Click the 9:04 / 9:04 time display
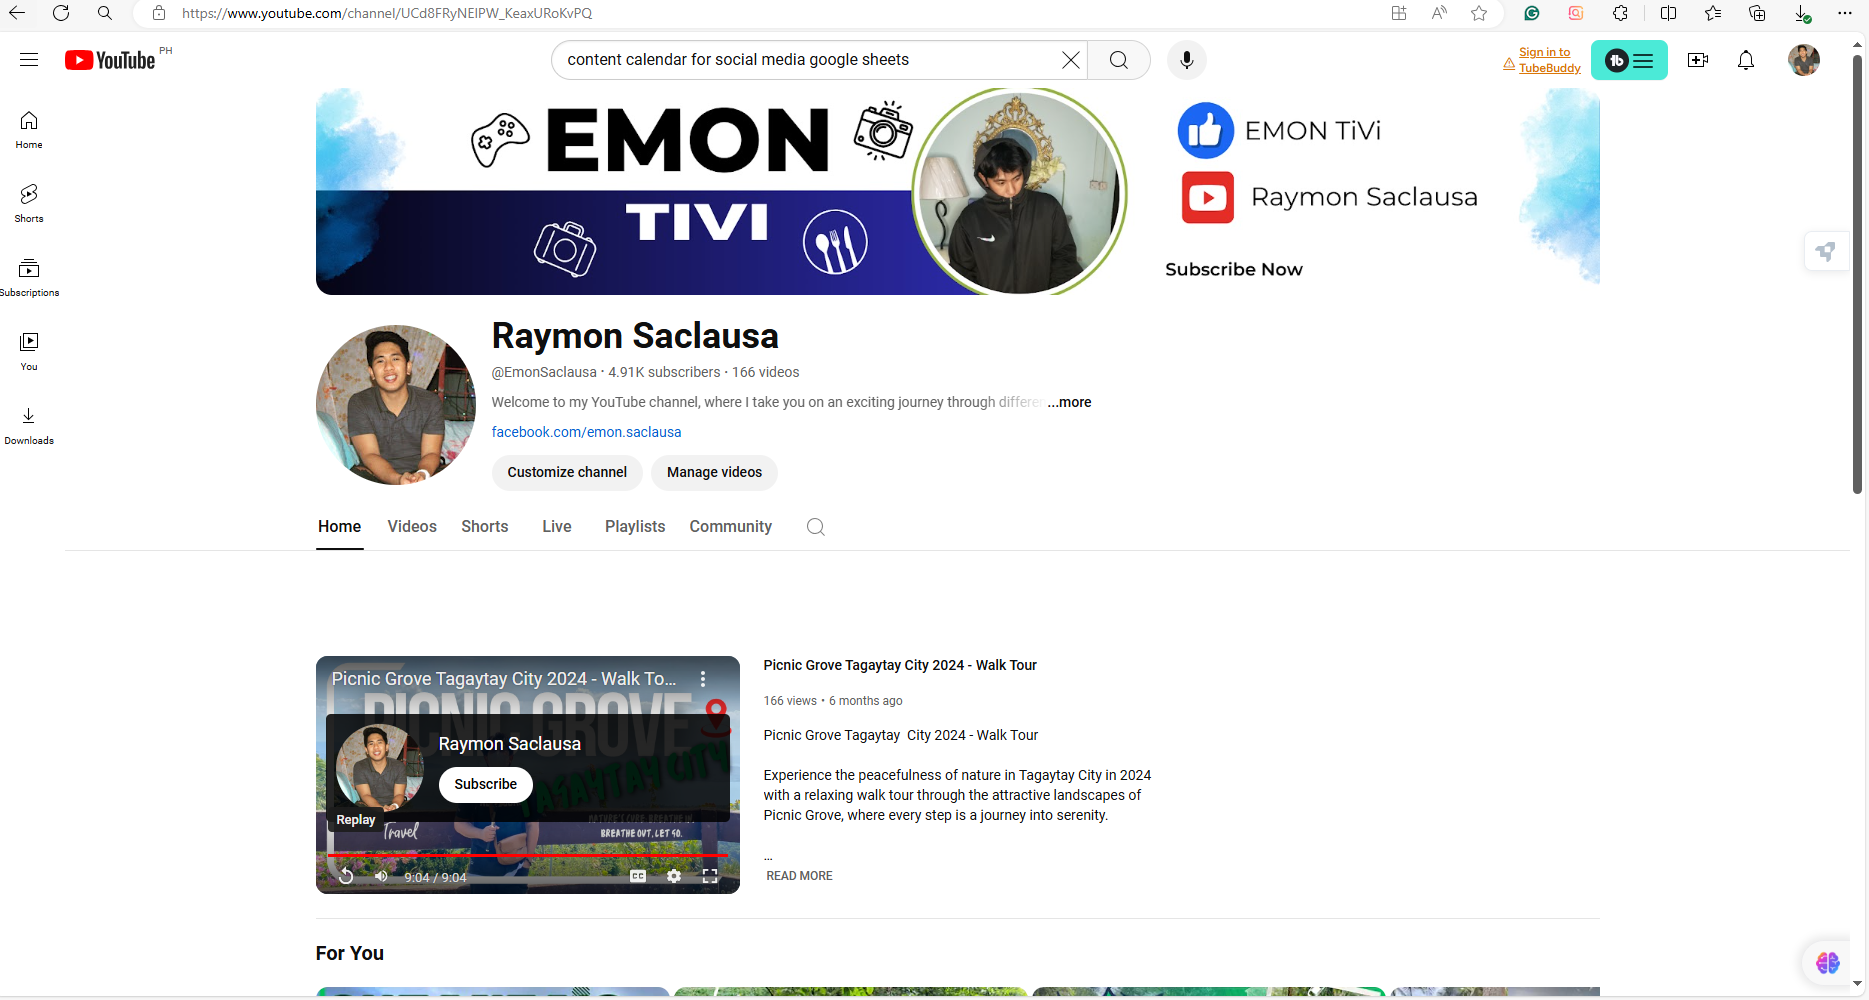This screenshot has height=1000, width=1869. 435,878
